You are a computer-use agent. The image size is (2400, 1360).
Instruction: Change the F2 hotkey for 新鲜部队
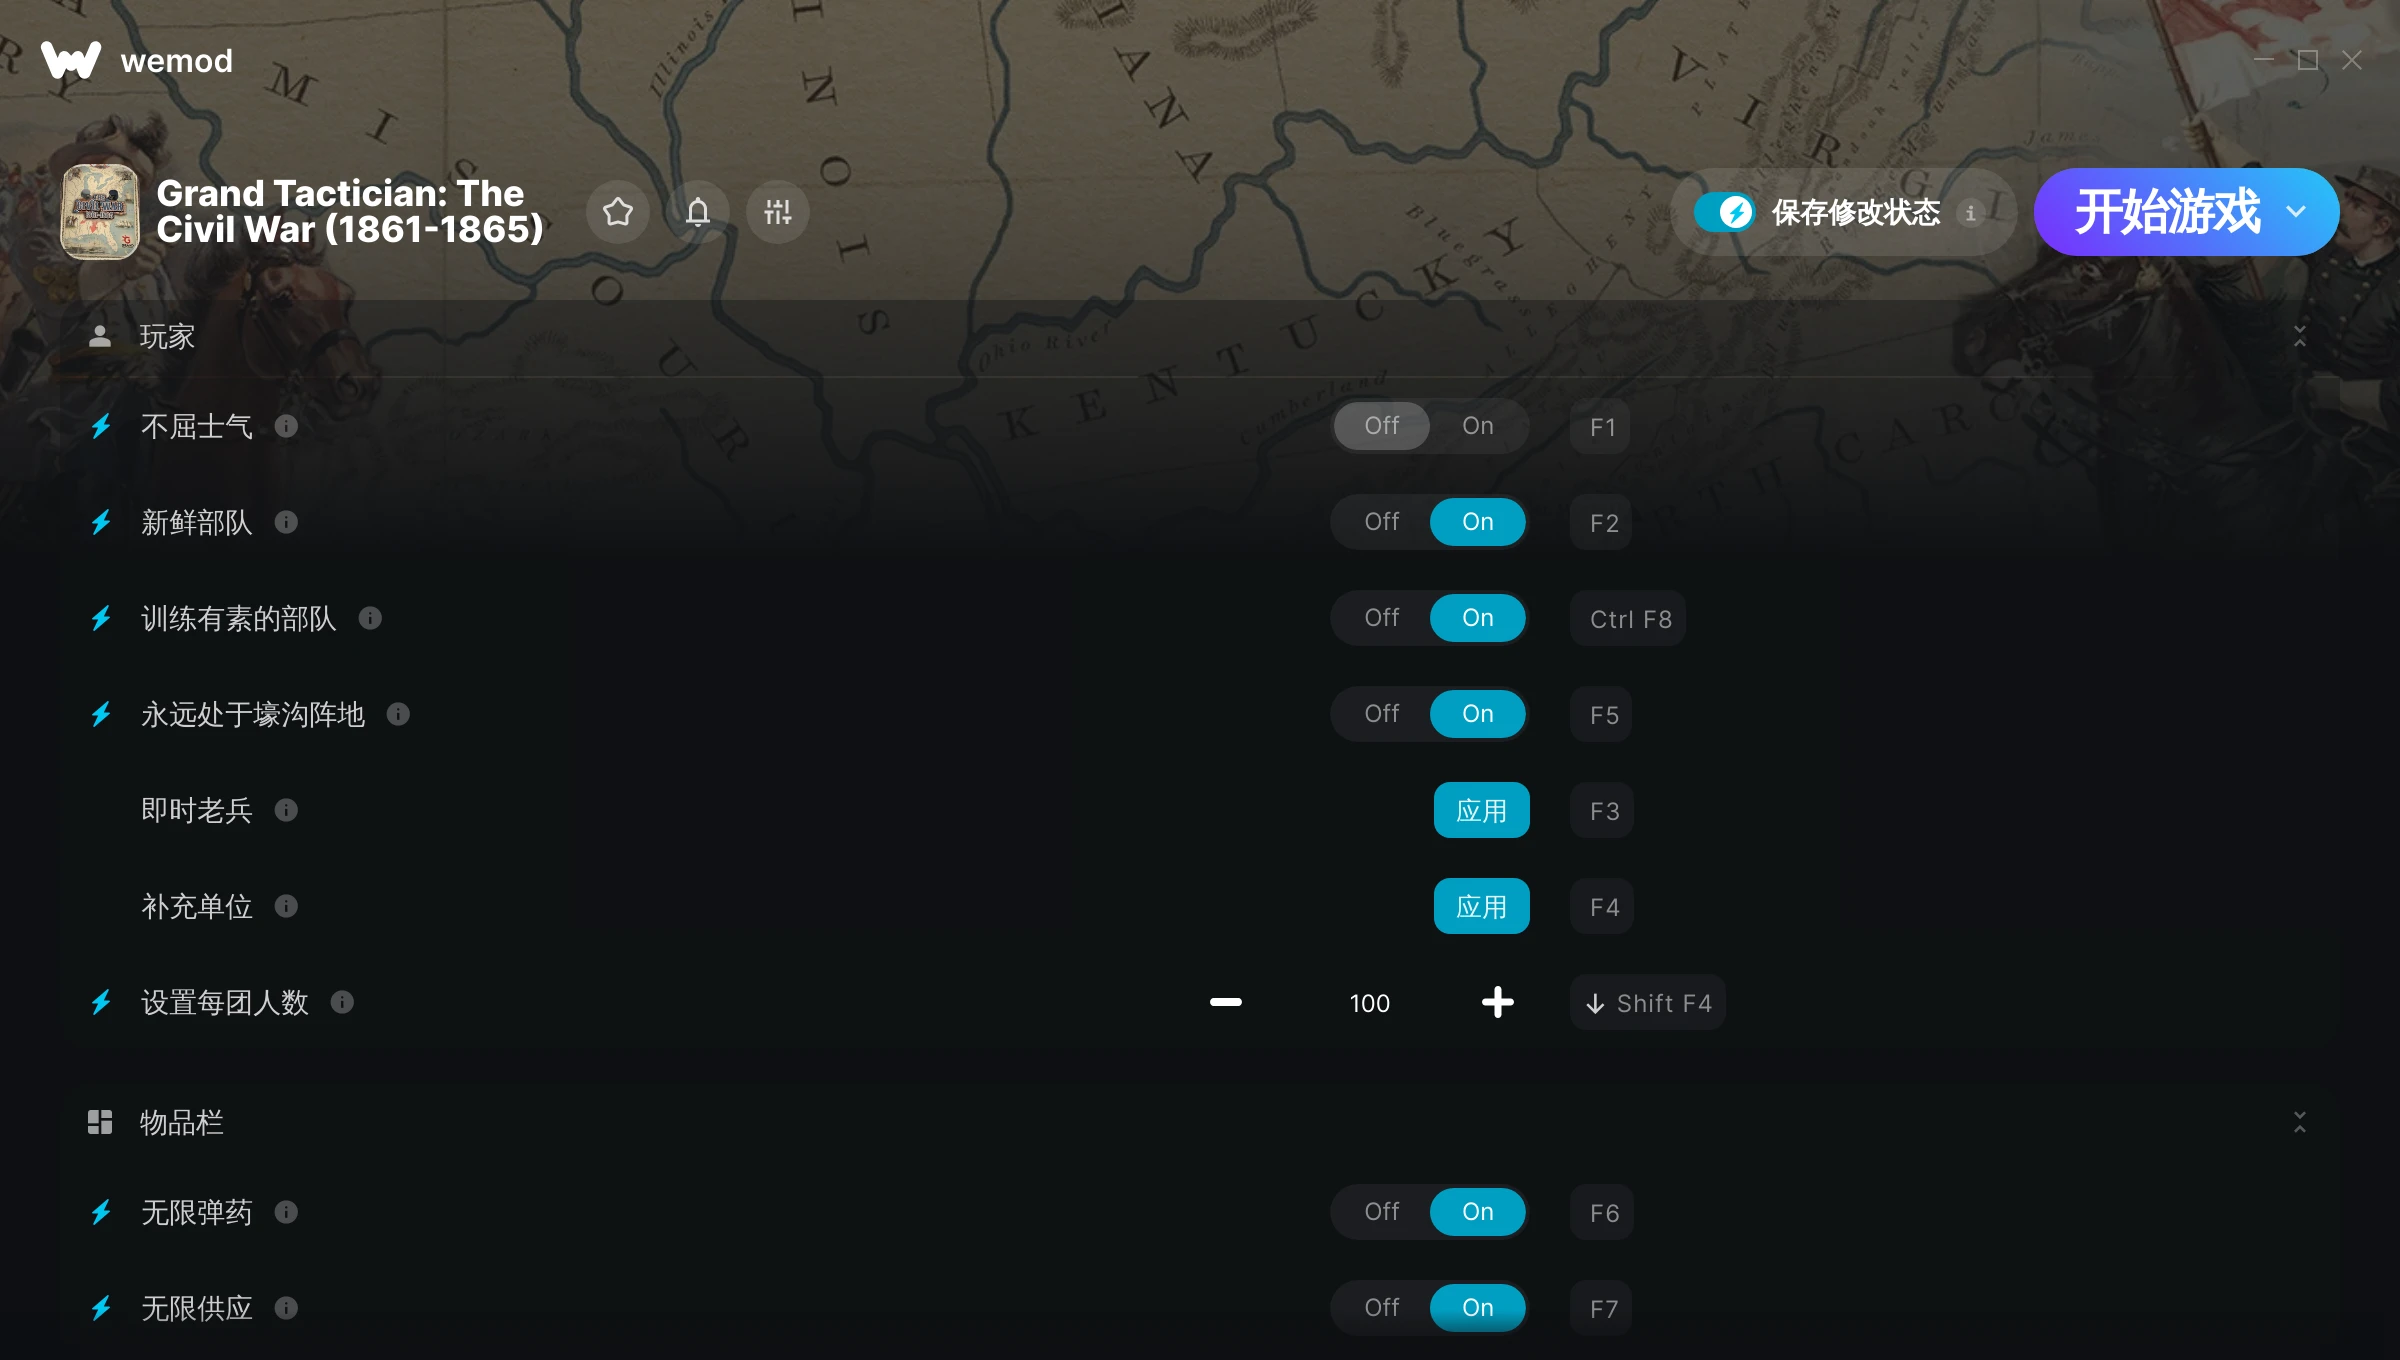tap(1603, 523)
